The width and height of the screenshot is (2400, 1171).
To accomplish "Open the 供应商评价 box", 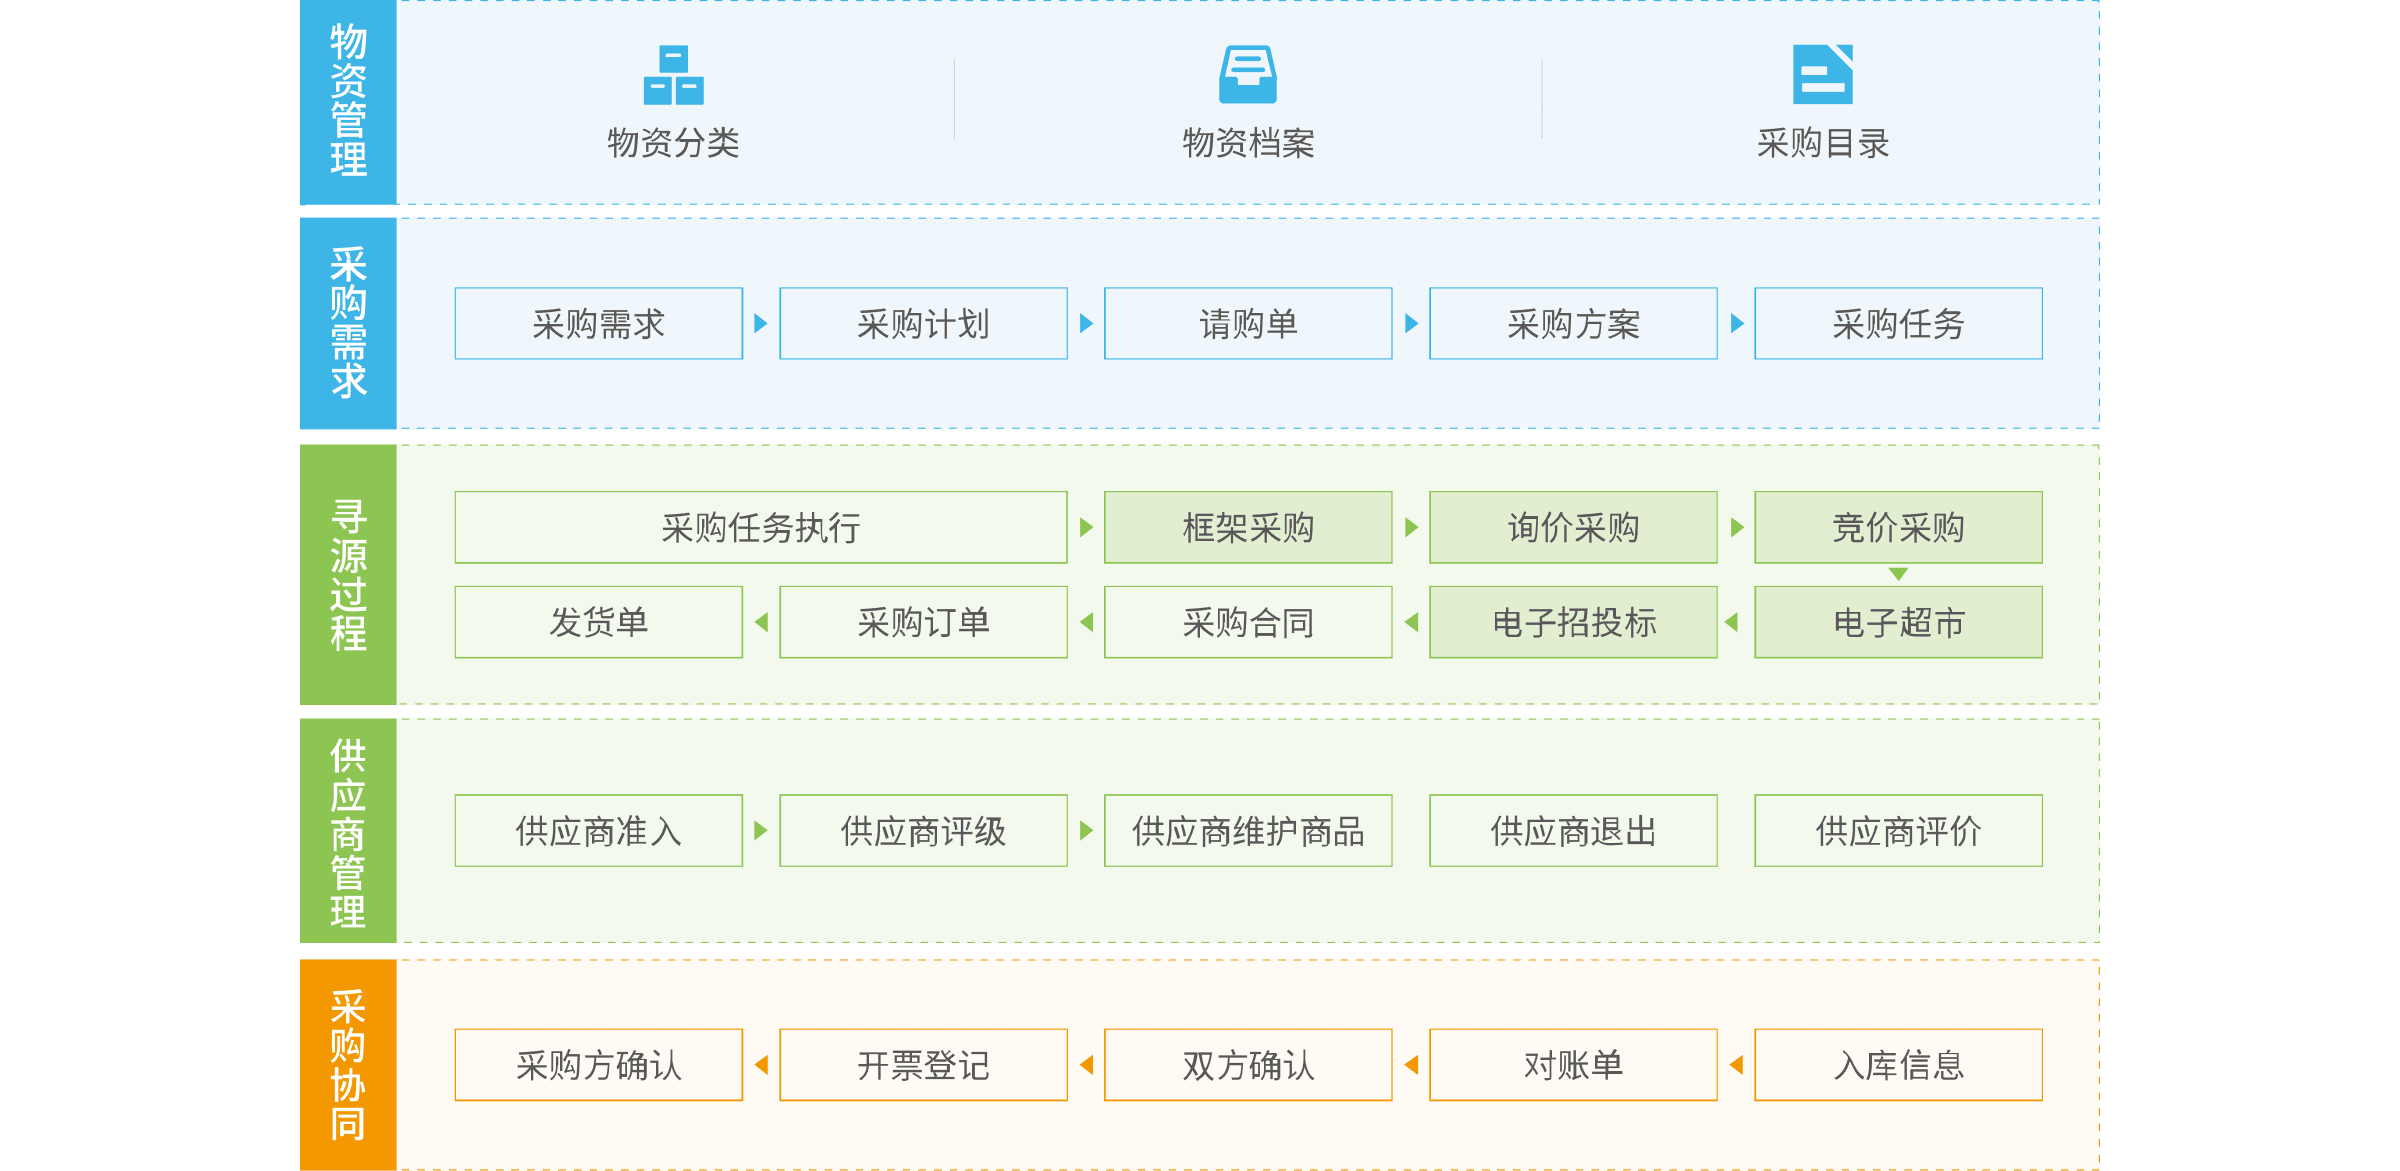I will coord(1898,831).
